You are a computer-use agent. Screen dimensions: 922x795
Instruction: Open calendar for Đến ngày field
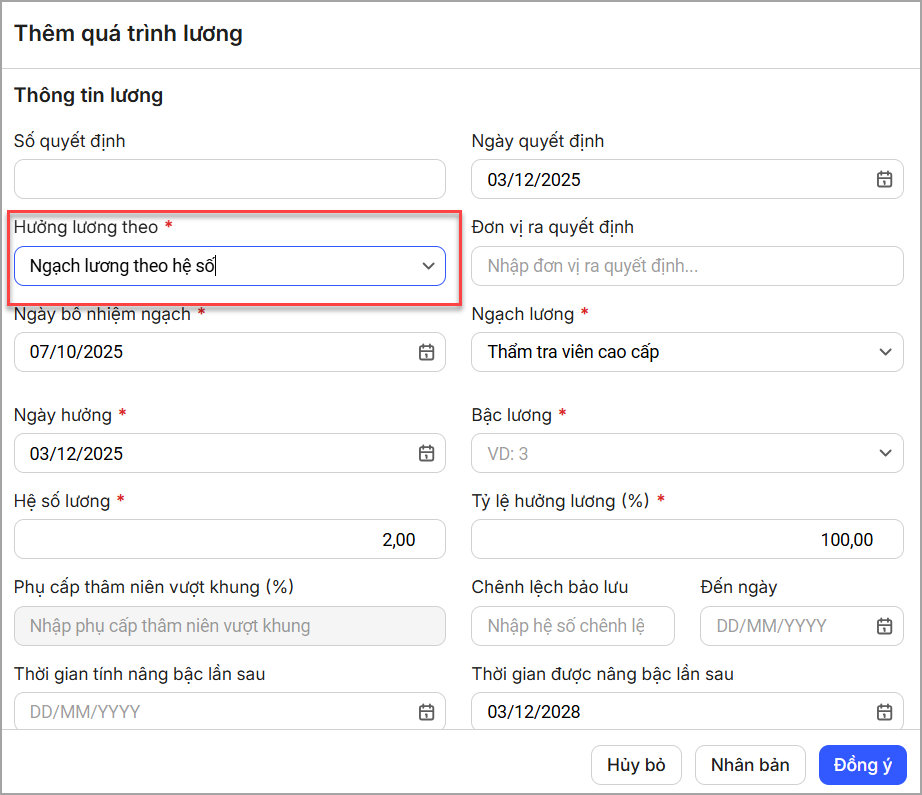click(884, 626)
